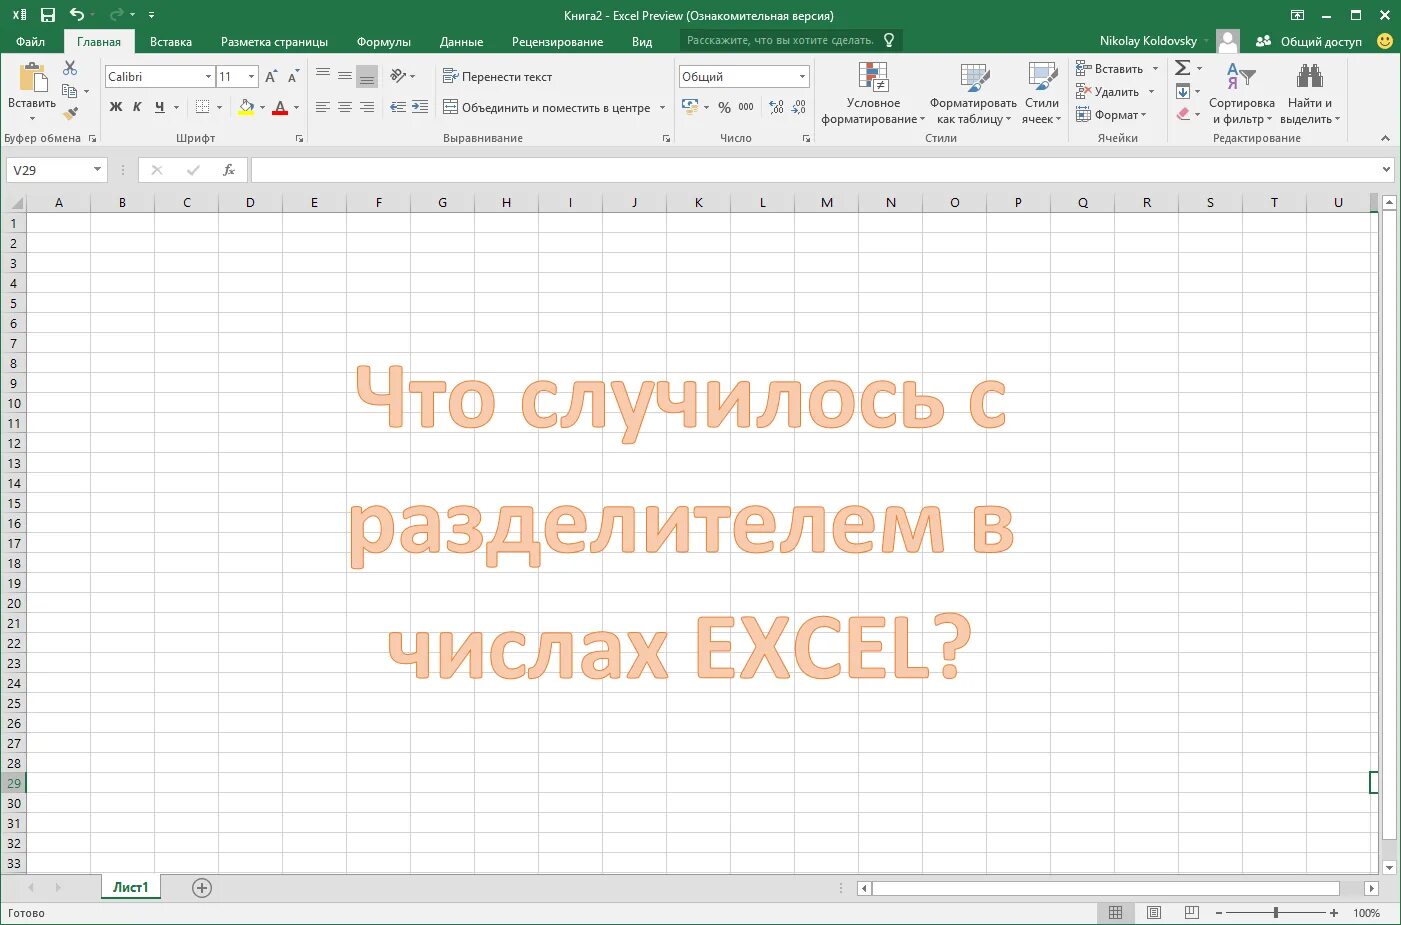Increase decimal places
The image size is (1401, 925).
pos(777,107)
